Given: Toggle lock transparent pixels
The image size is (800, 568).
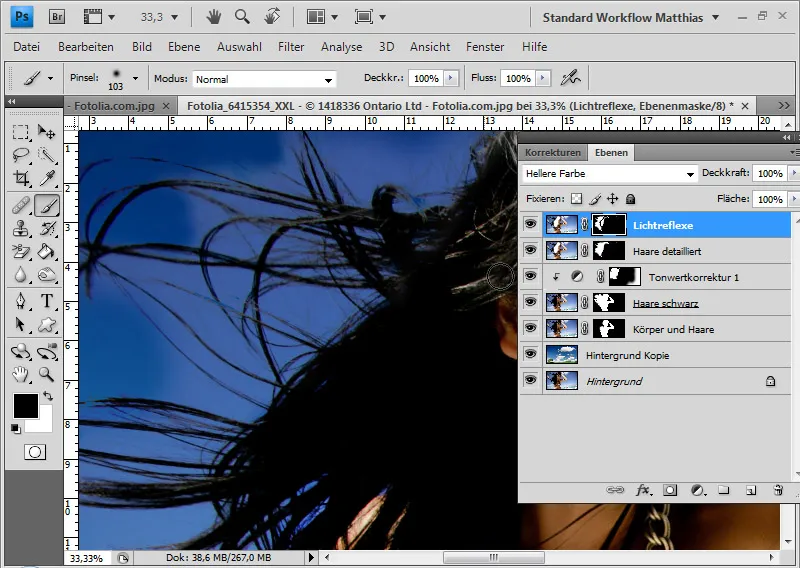Looking at the screenshot, I should coord(576,199).
